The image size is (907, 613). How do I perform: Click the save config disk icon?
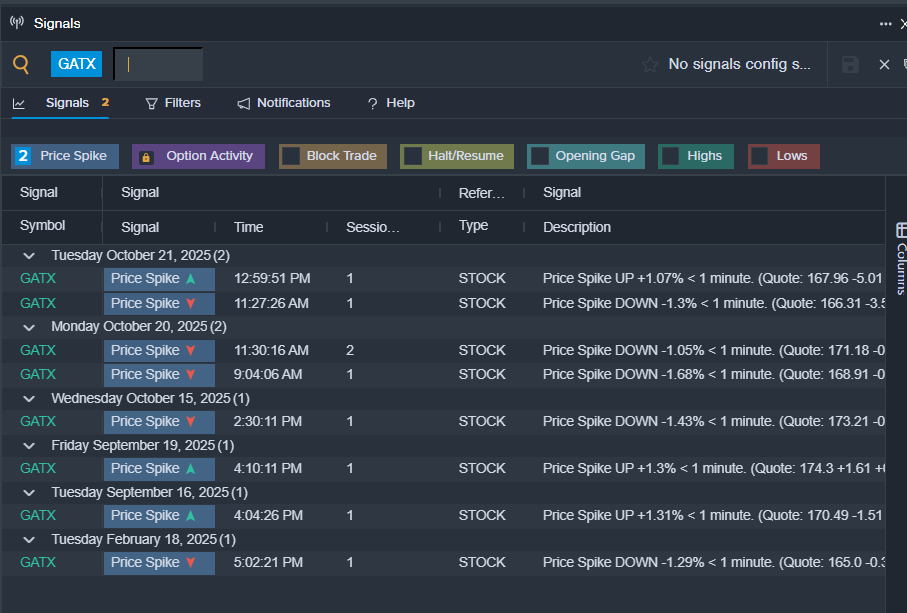[x=850, y=64]
